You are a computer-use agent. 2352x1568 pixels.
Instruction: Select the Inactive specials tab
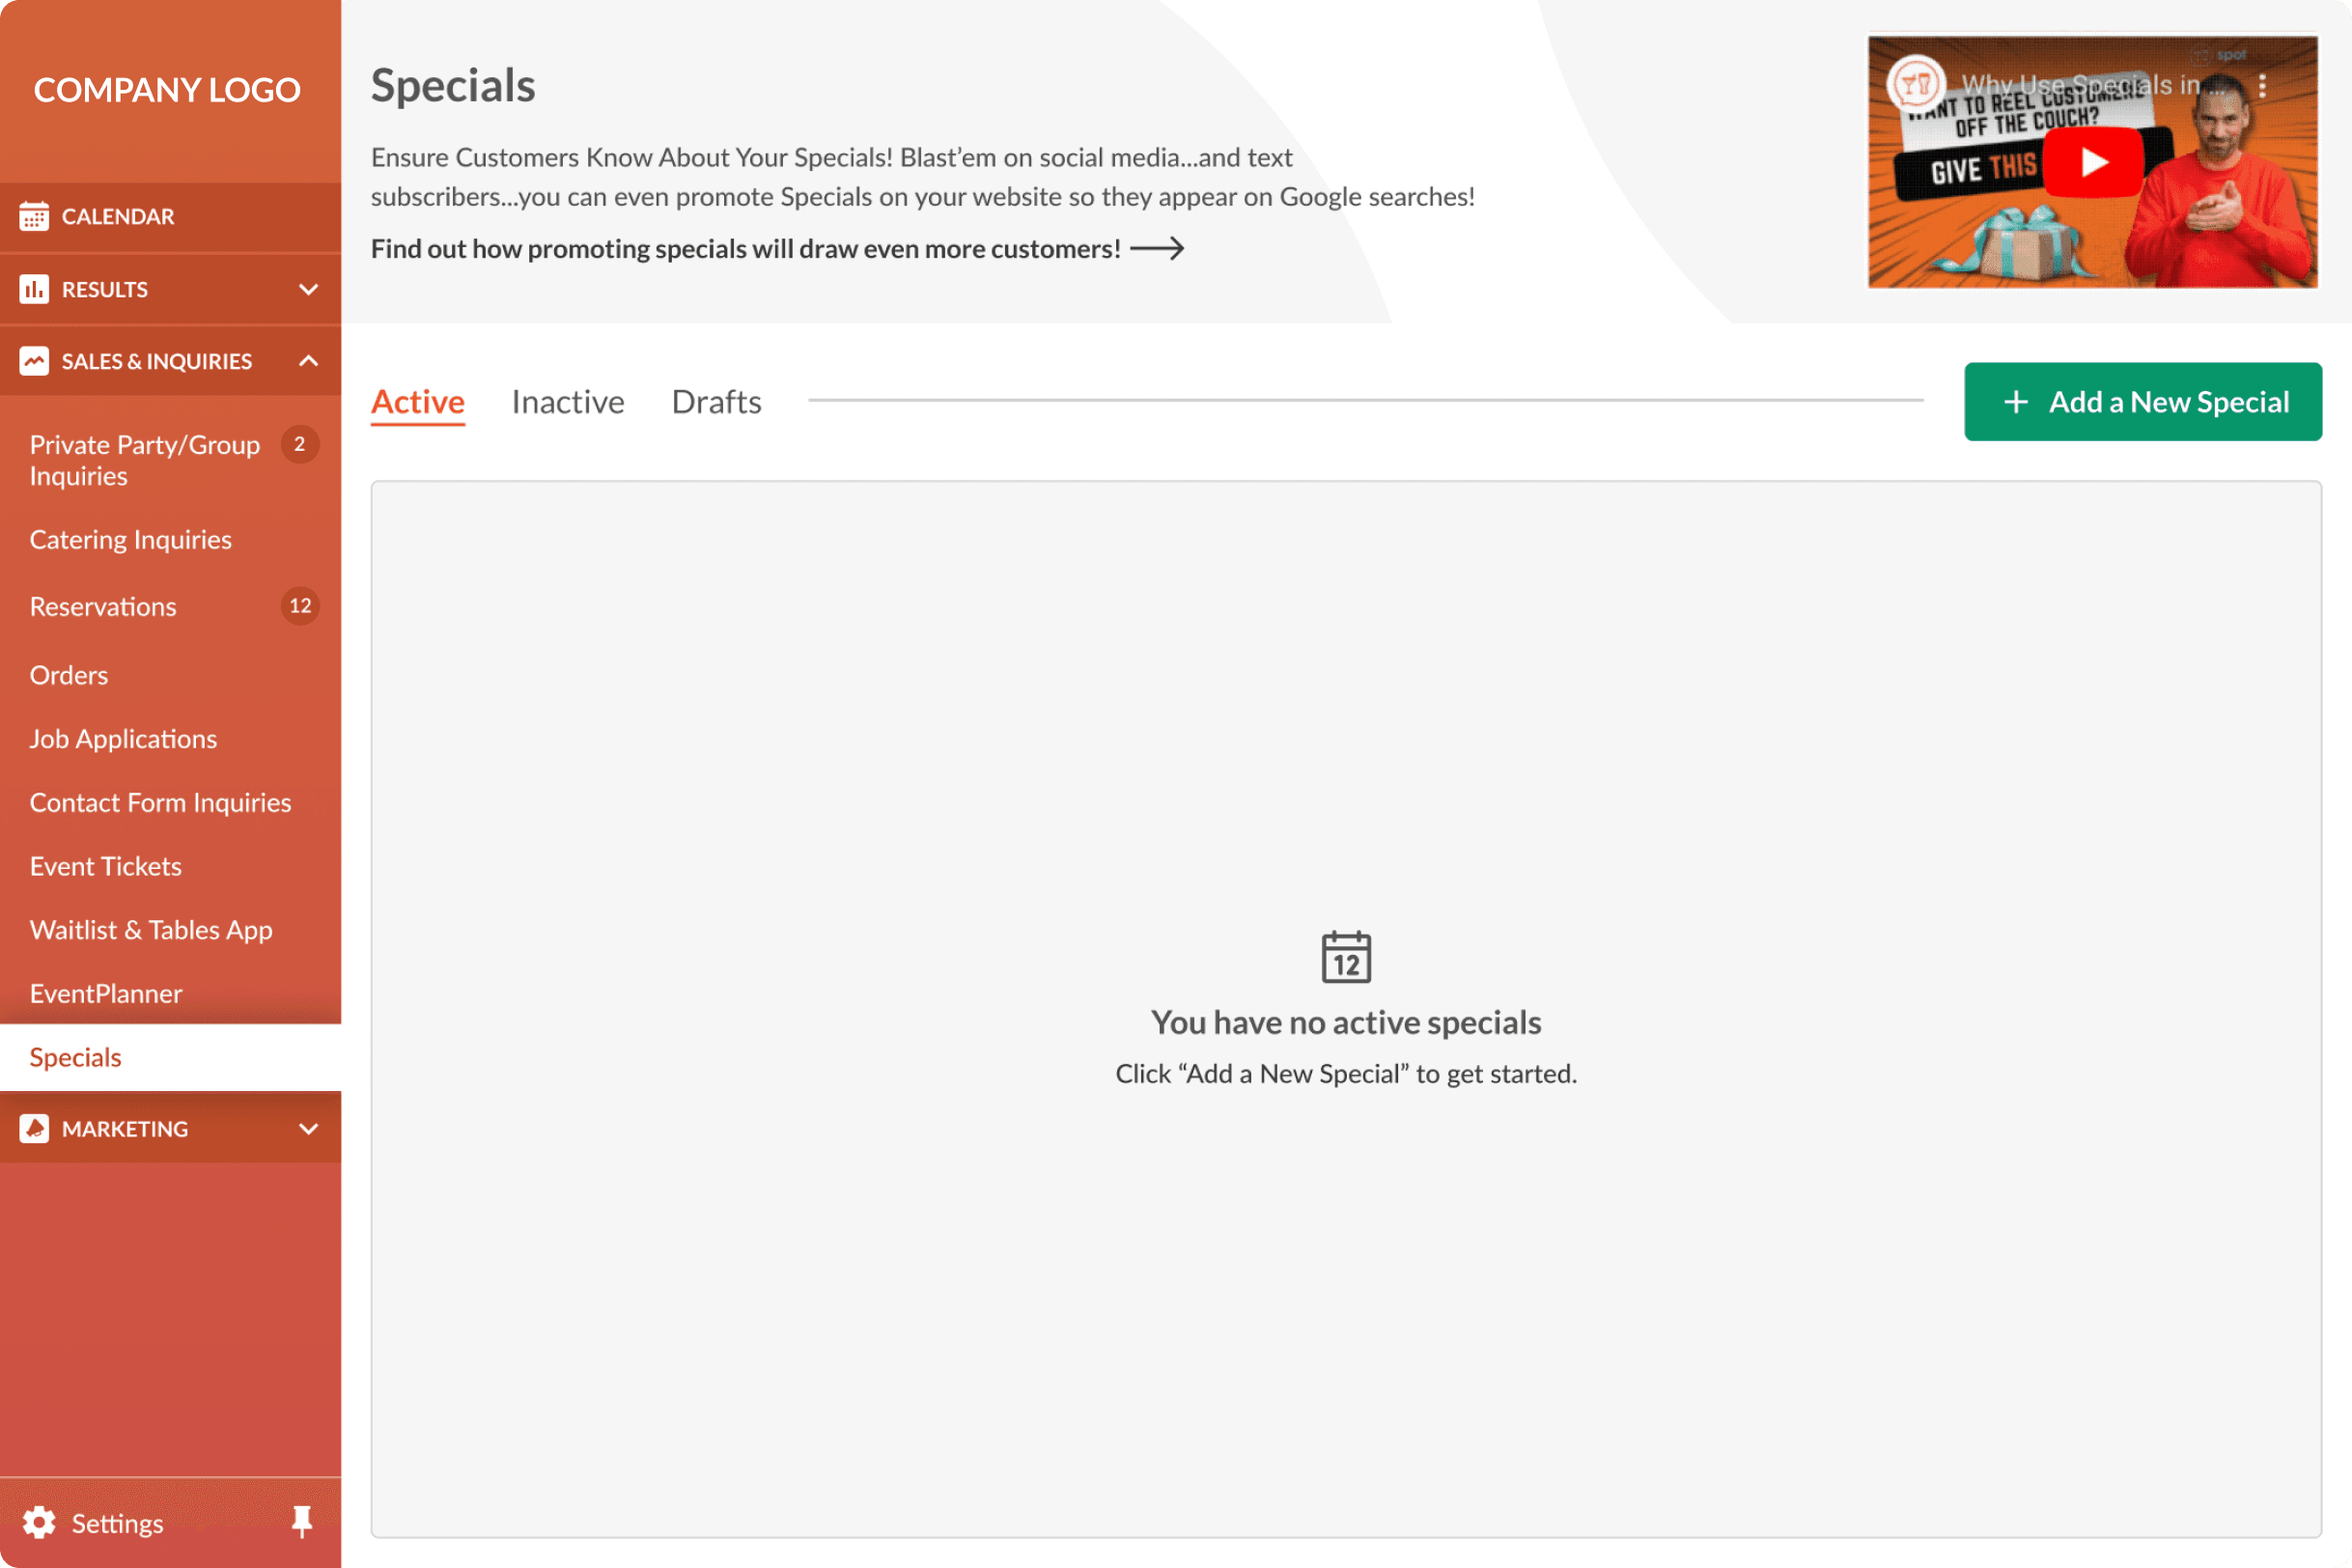tap(567, 401)
